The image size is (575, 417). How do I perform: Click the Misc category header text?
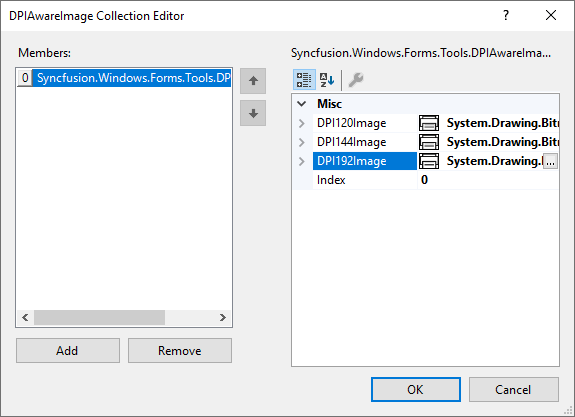(329, 104)
